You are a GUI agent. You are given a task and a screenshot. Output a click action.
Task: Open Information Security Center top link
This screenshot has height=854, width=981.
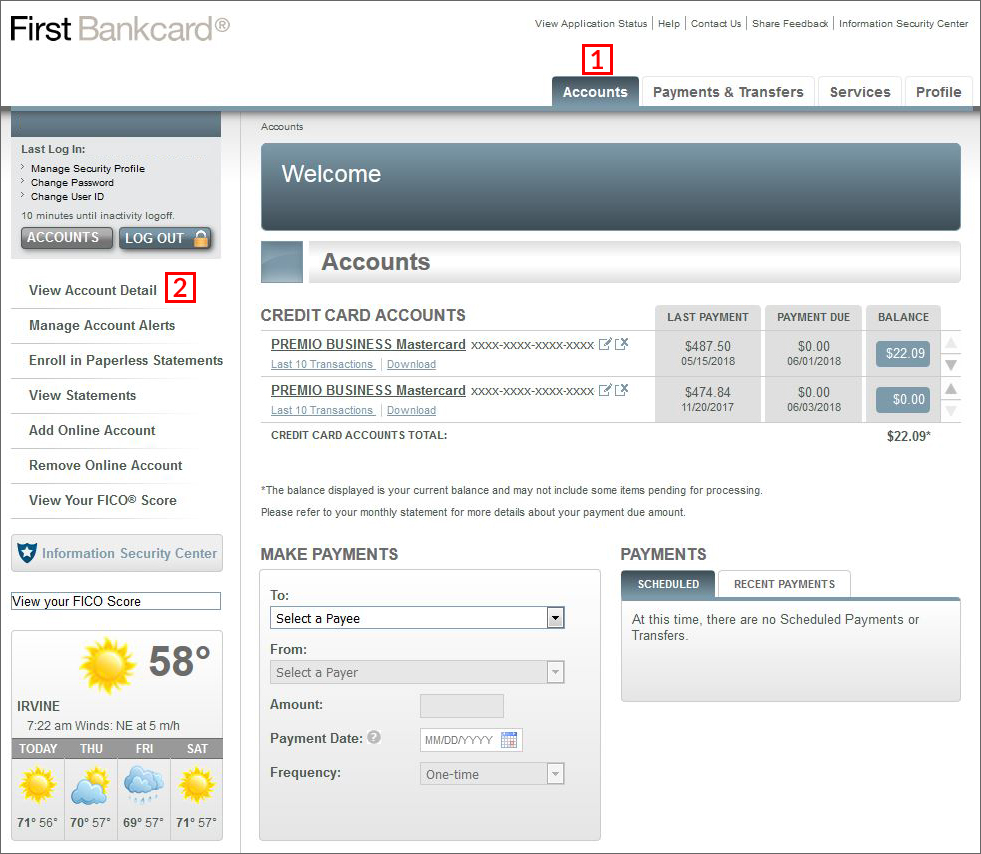tap(903, 24)
